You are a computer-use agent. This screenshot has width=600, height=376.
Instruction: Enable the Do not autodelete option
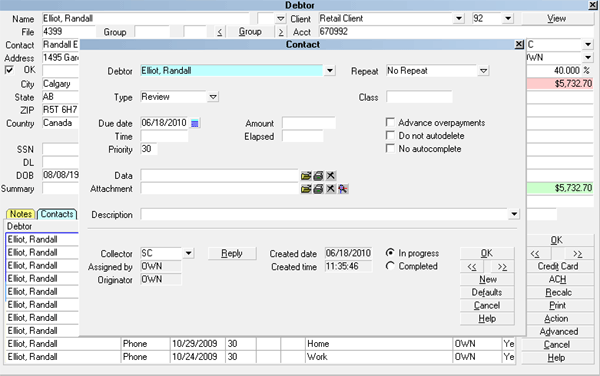coord(390,135)
